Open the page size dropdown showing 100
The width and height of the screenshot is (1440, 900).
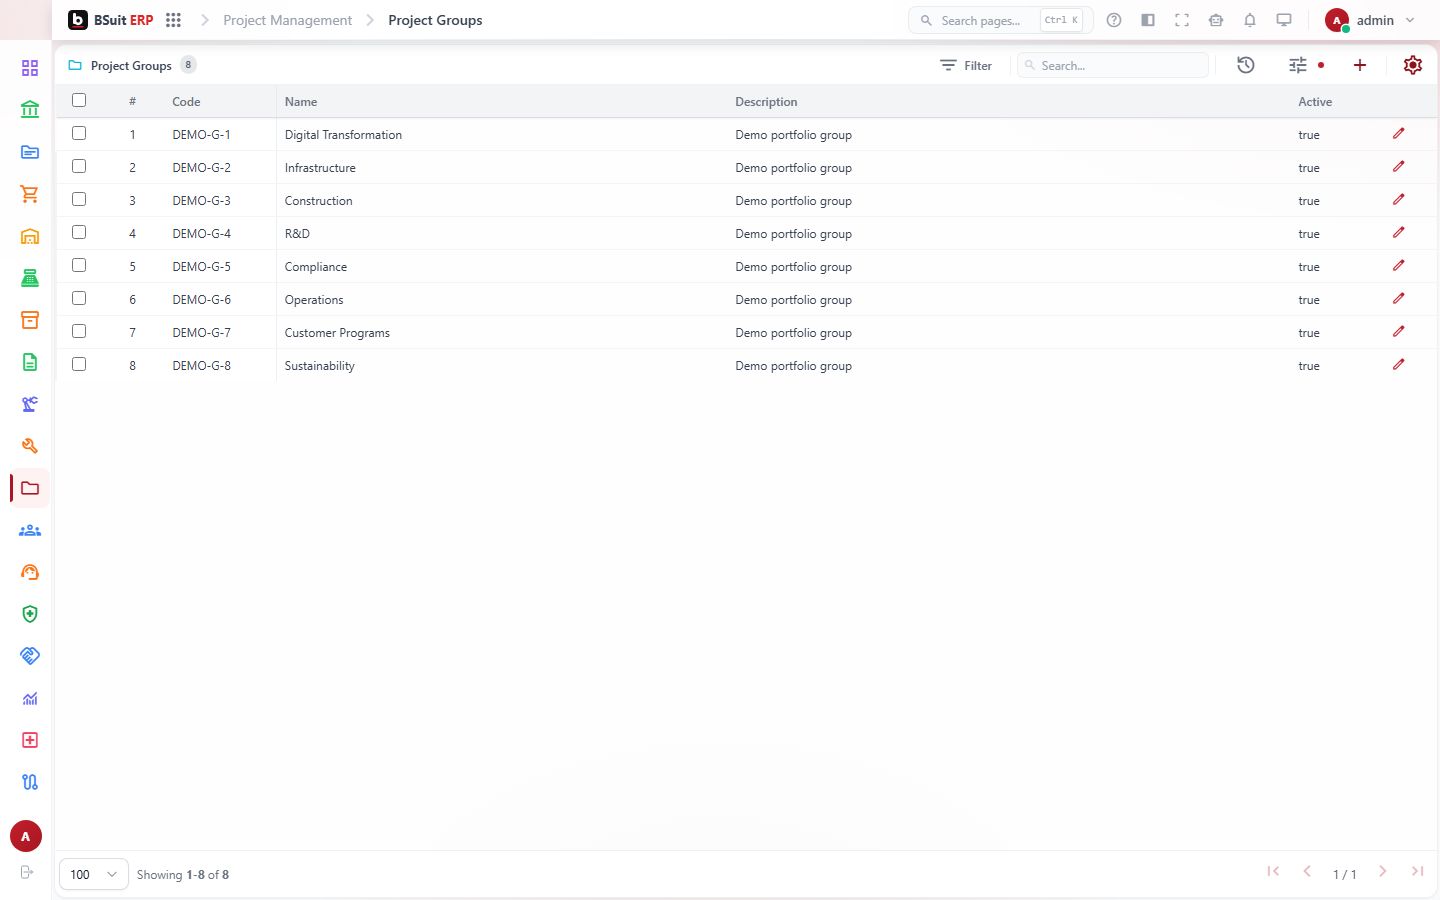tap(94, 874)
